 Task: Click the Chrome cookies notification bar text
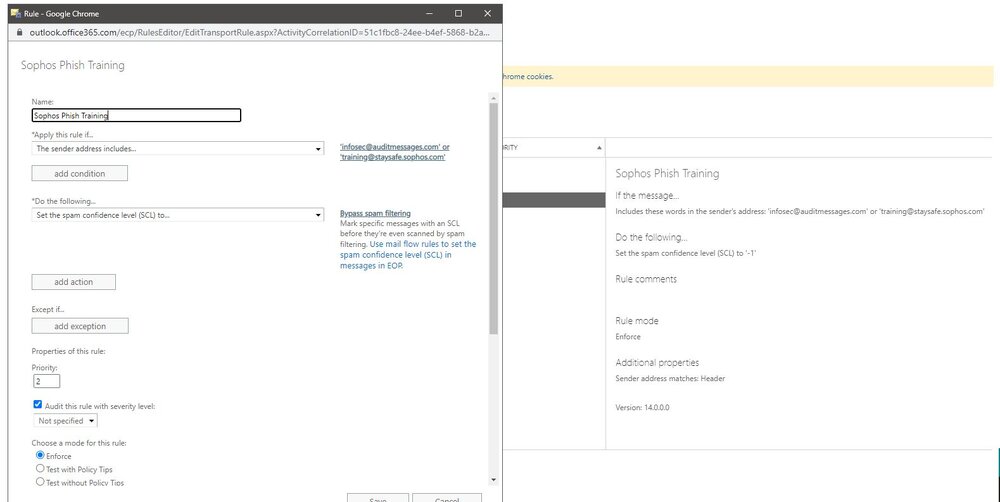tap(528, 77)
